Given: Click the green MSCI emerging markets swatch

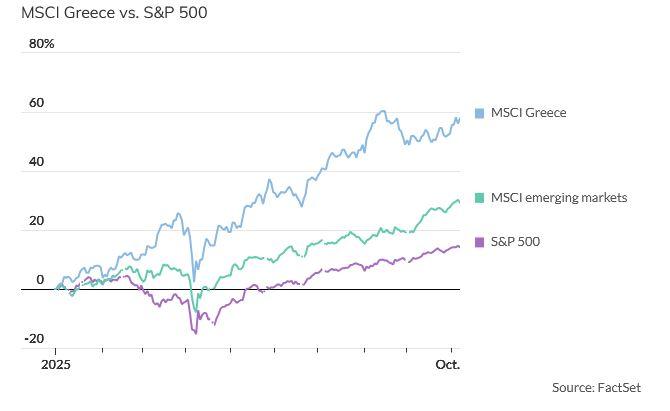Looking at the screenshot, I should pyautogui.click(x=480, y=198).
